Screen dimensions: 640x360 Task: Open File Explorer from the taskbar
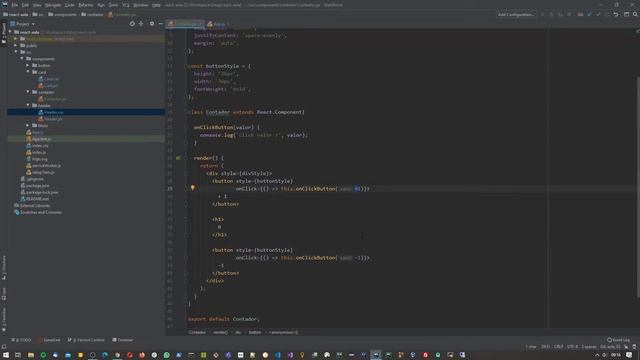click(x=31, y=355)
